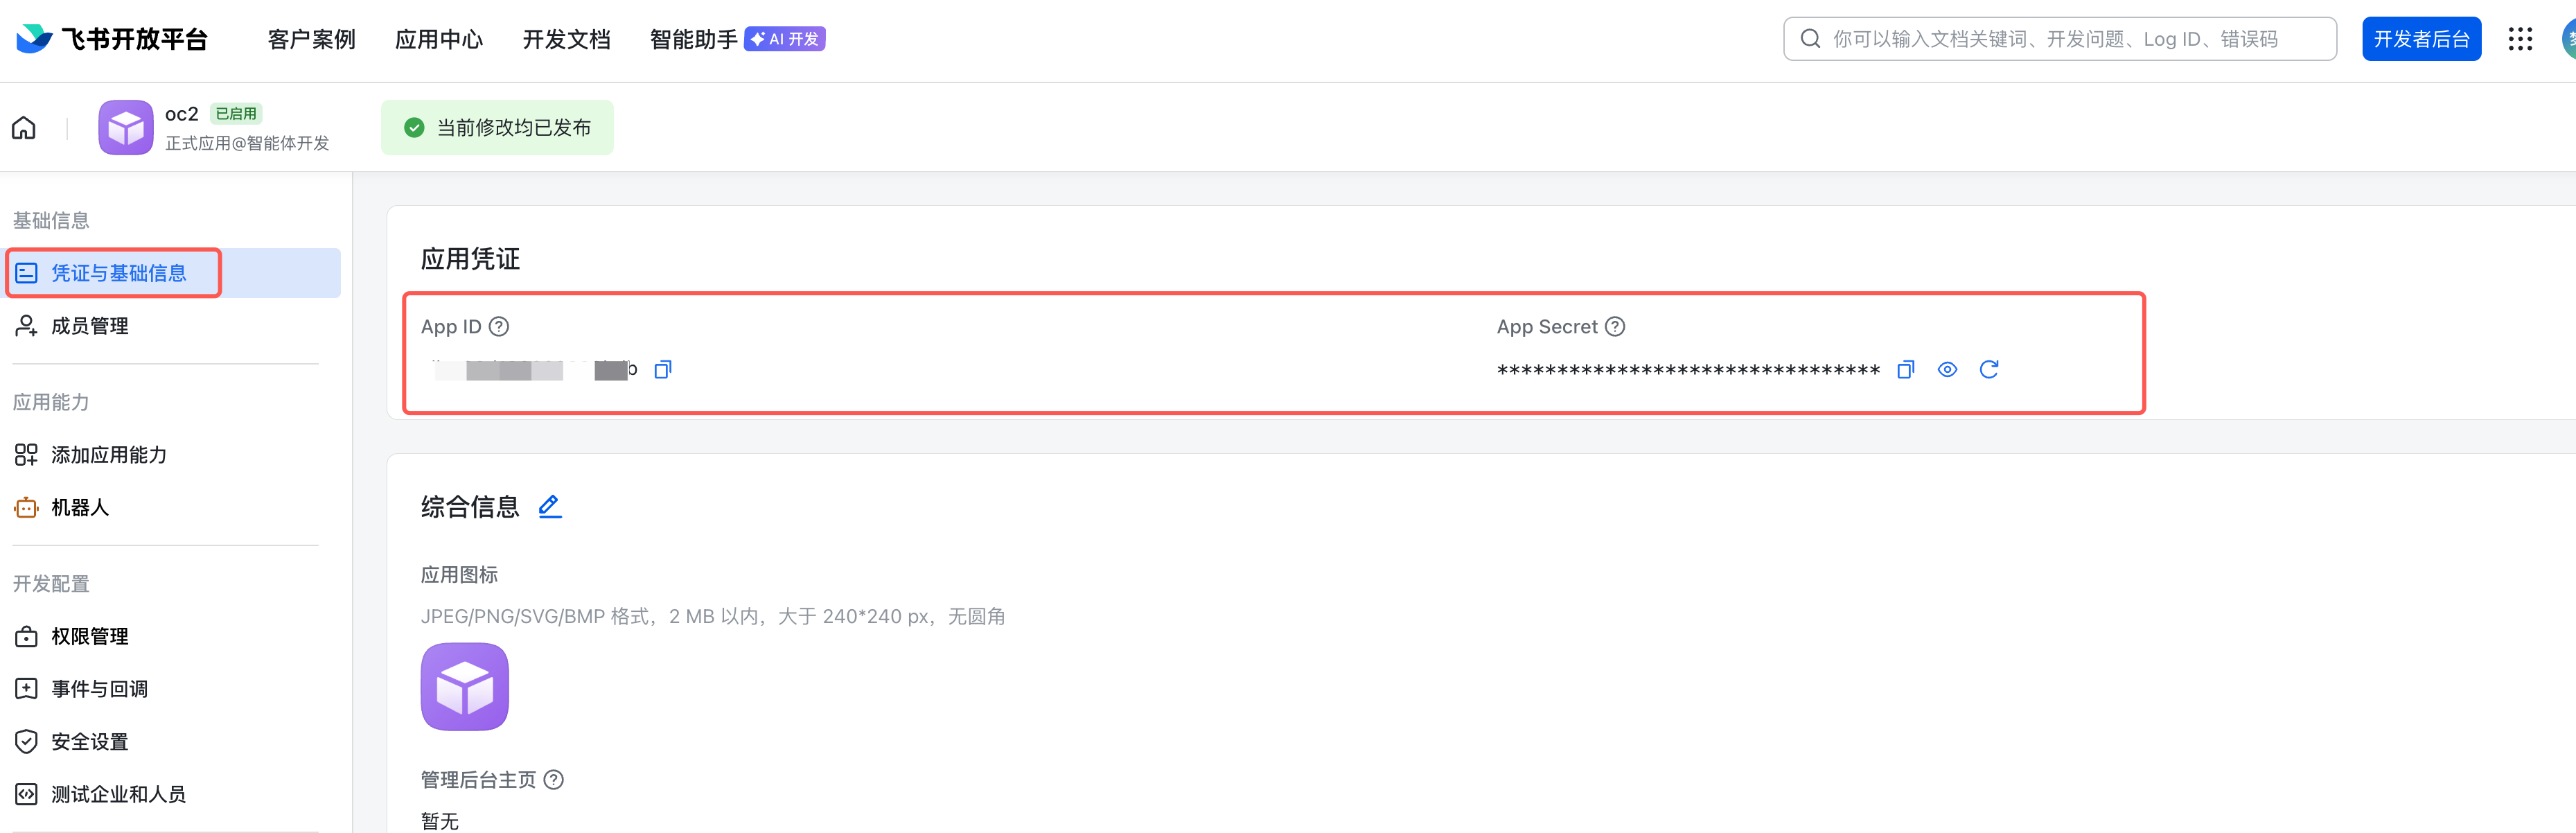Reveal App Secret with eye icon
The height and width of the screenshot is (833, 2576).
coord(1946,370)
